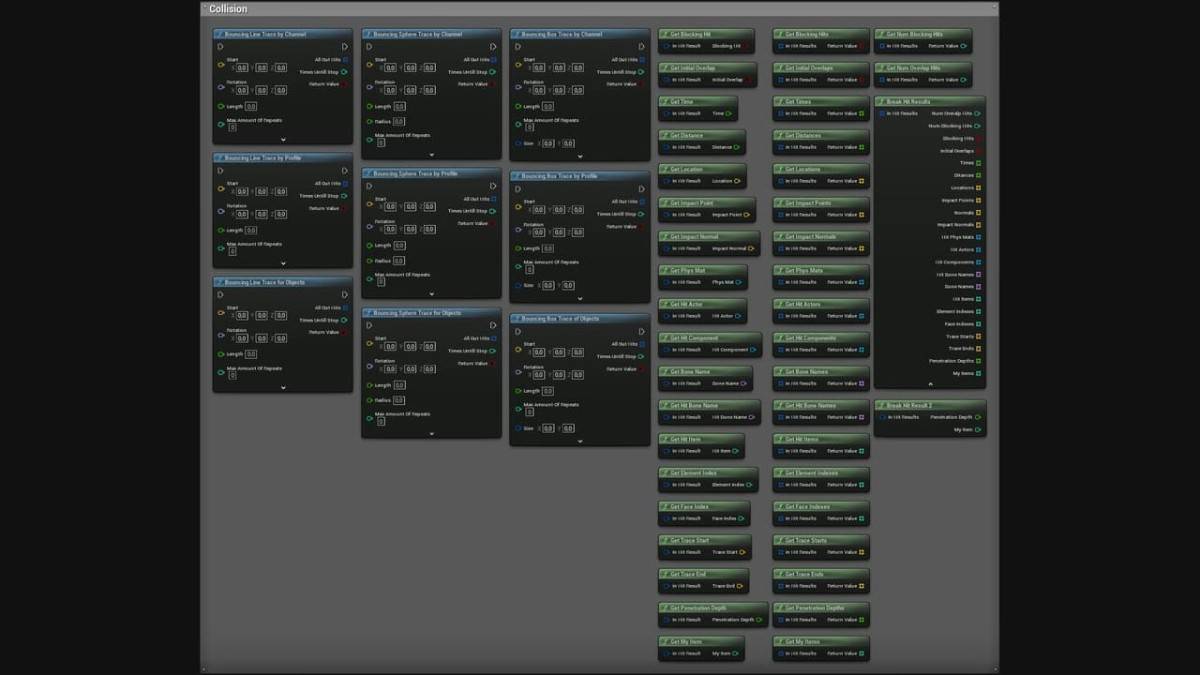The height and width of the screenshot is (675, 1200).
Task: Select the Collision comment box title
Action: (228, 9)
